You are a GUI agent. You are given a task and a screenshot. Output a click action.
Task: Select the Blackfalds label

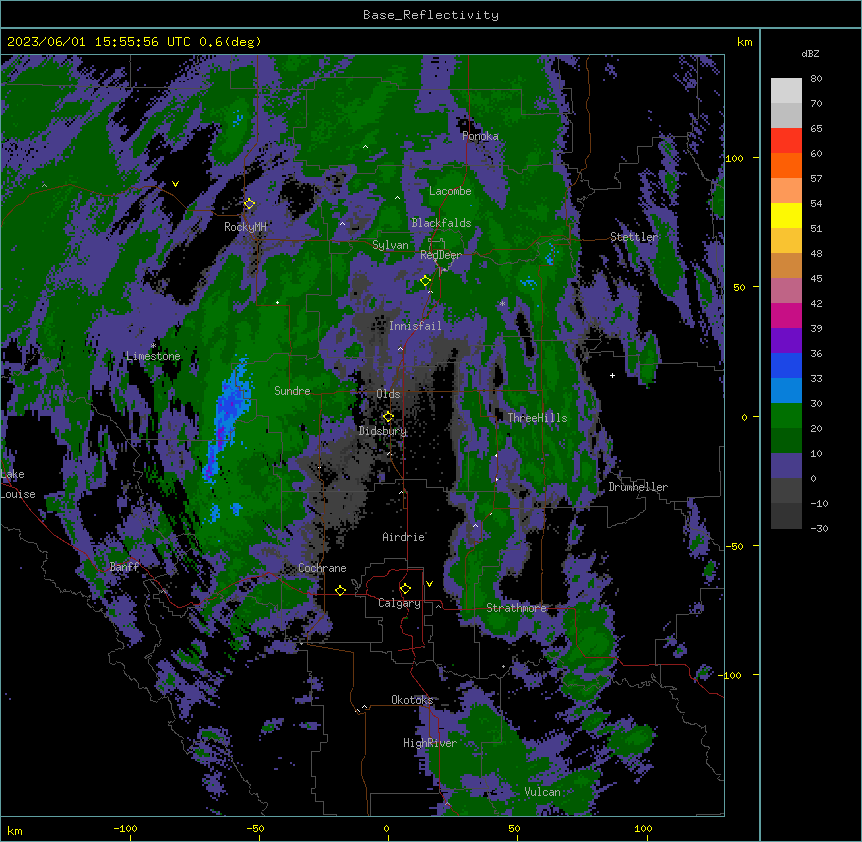click(441, 223)
